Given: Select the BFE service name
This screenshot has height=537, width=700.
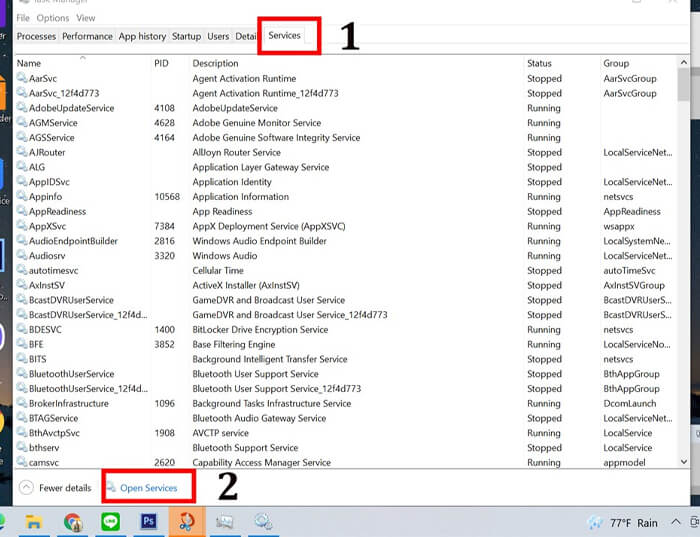Looking at the screenshot, I should tap(36, 344).
